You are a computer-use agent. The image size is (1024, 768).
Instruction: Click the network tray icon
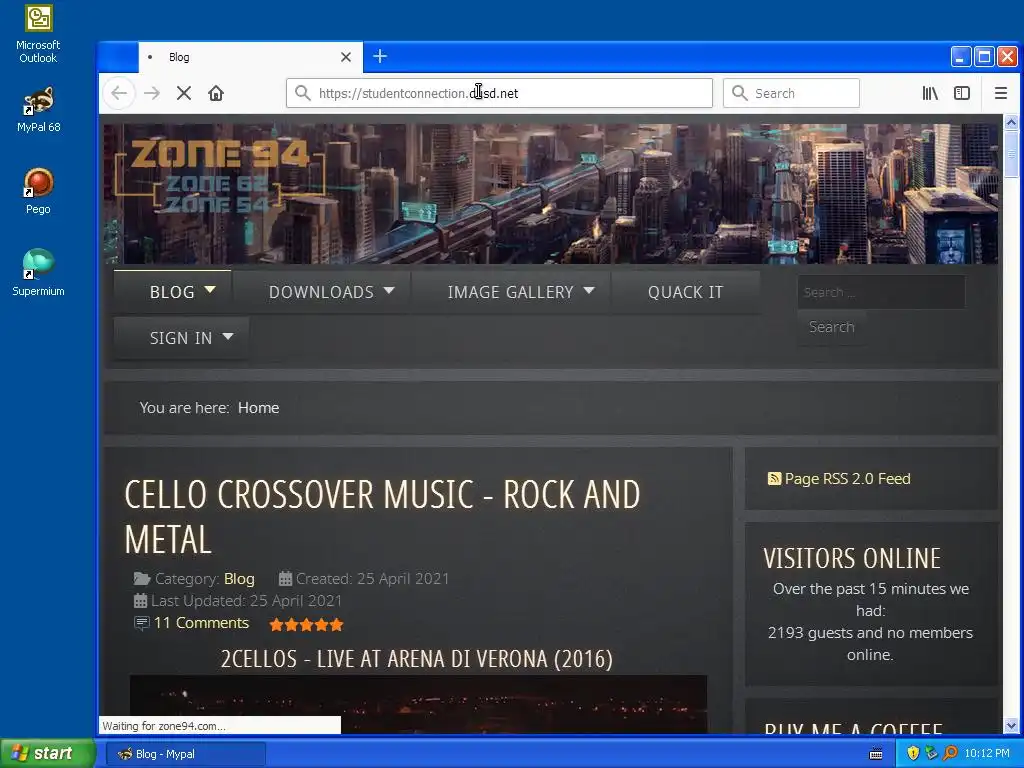(931, 753)
